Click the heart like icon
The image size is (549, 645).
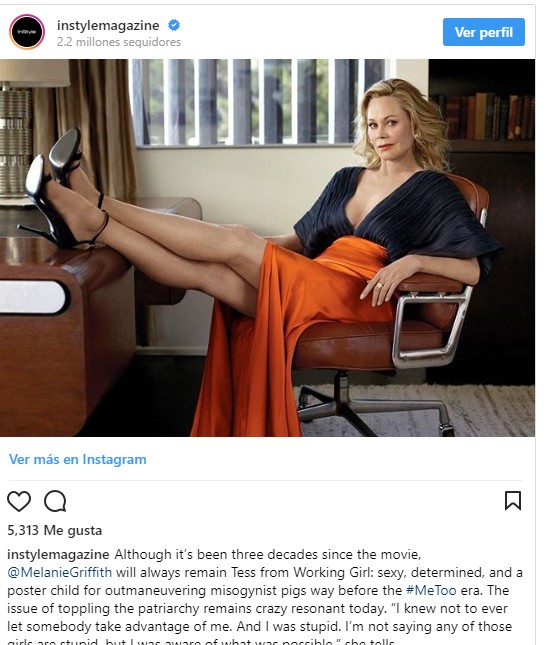tap(19, 501)
